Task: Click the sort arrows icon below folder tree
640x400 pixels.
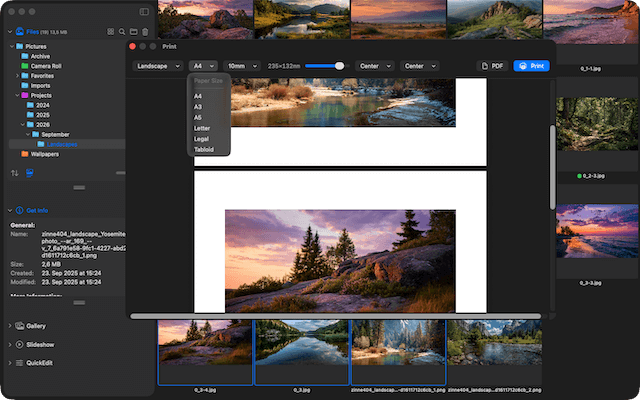Action: tap(14, 173)
